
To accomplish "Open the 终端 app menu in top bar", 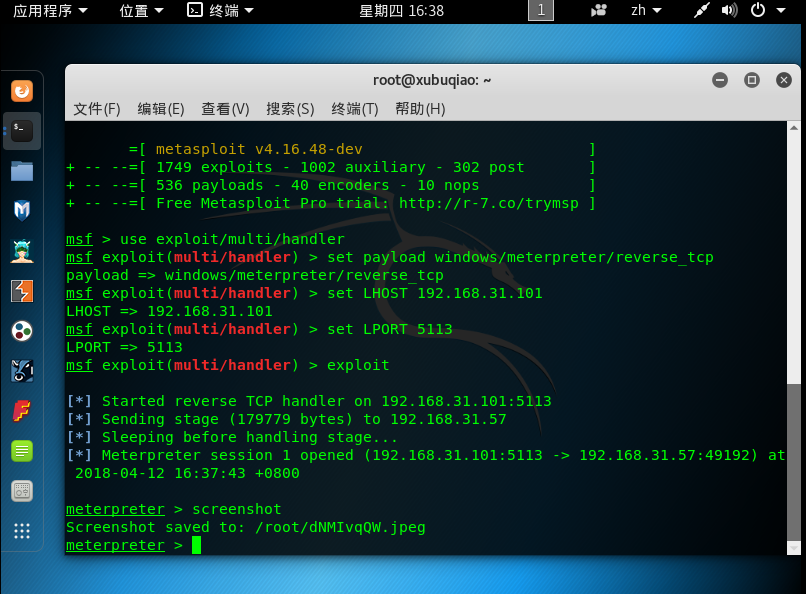I will click(221, 11).
